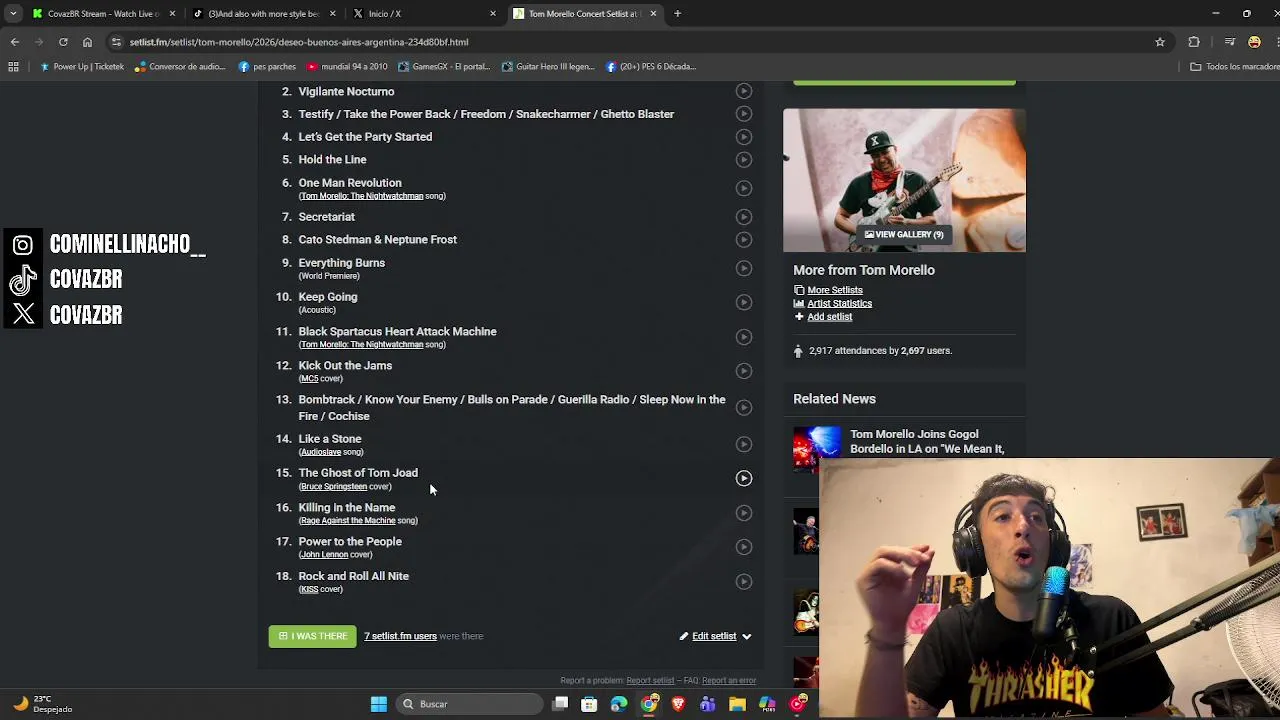The height and width of the screenshot is (720, 1280).
Task: Open the tab search dropdown arrow
Action: (12, 14)
